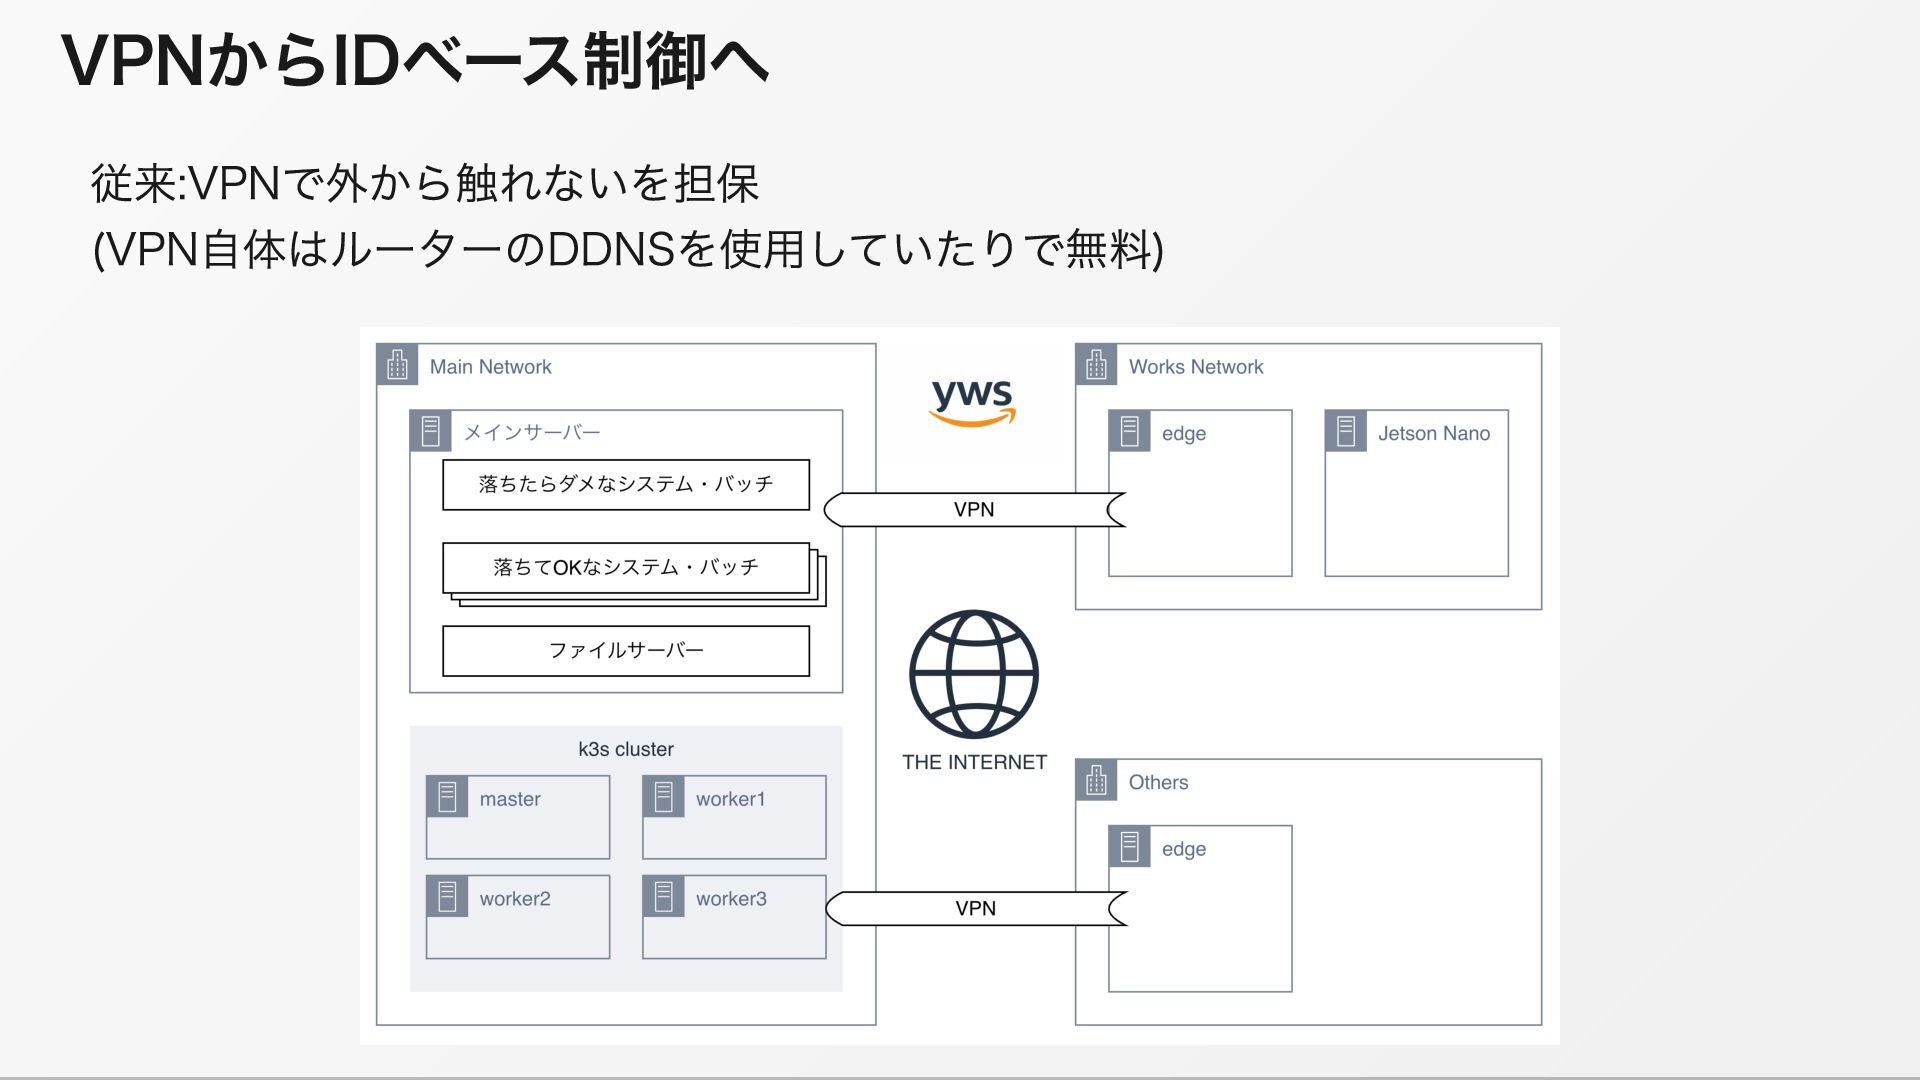The height and width of the screenshot is (1080, 1920).
Task: Click the k3s master node server icon
Action: [447, 797]
